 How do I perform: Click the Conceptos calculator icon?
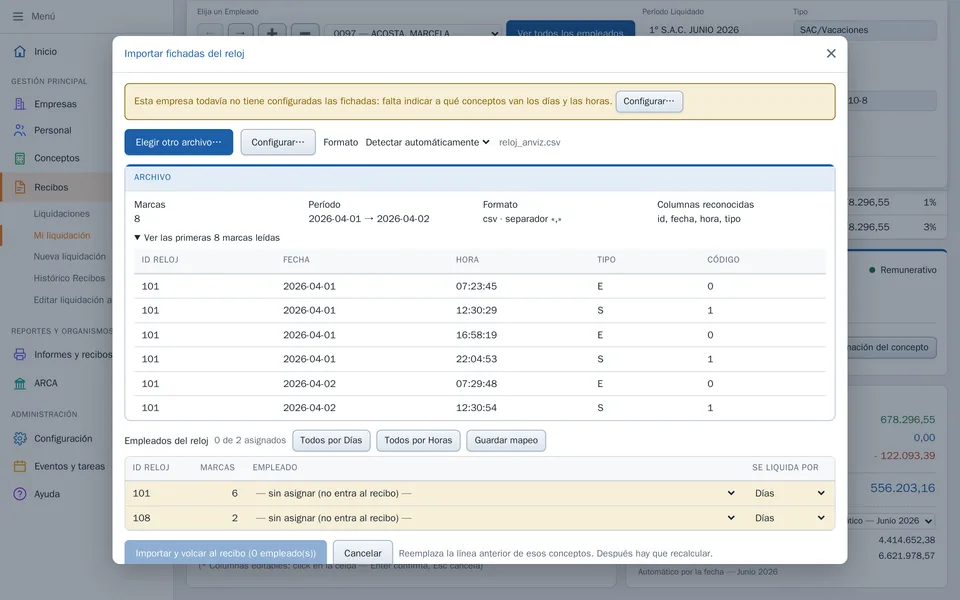coord(20,158)
